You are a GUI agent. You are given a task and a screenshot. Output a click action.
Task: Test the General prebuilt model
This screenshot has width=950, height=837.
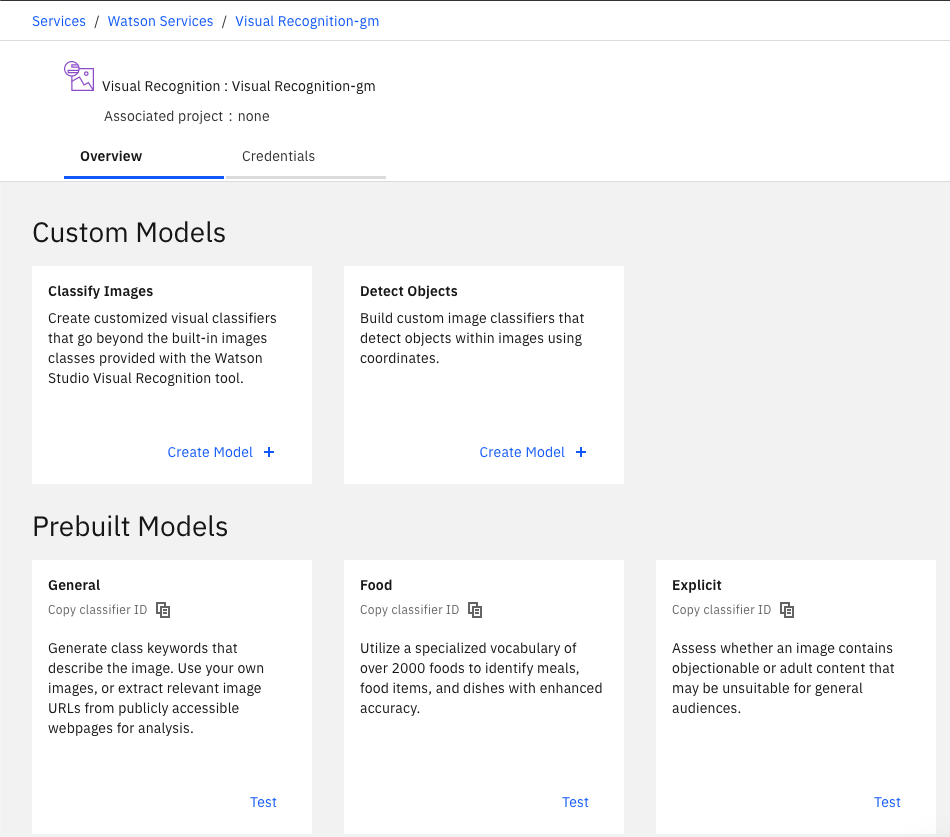click(264, 802)
